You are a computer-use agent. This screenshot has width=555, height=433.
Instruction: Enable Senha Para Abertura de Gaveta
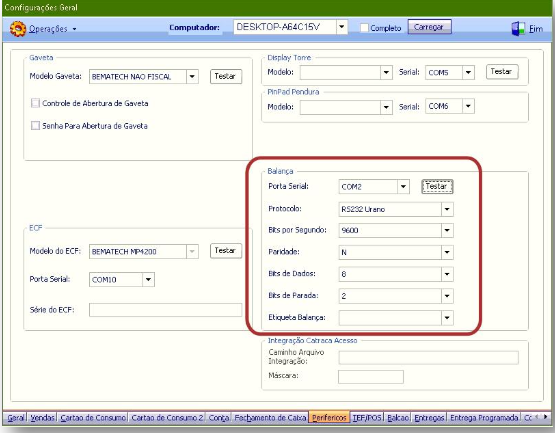[35, 126]
